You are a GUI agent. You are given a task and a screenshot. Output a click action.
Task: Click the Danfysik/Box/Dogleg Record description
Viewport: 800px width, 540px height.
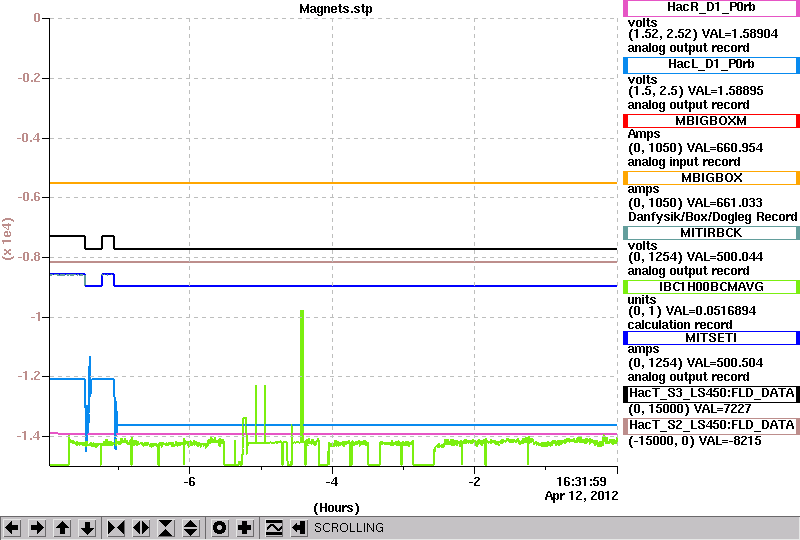pyautogui.click(x=712, y=217)
